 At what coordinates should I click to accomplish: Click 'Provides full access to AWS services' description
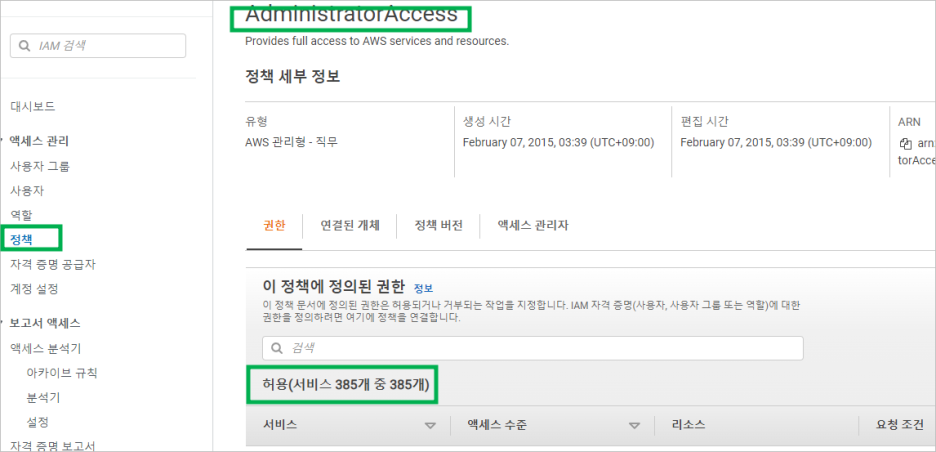pos(377,42)
